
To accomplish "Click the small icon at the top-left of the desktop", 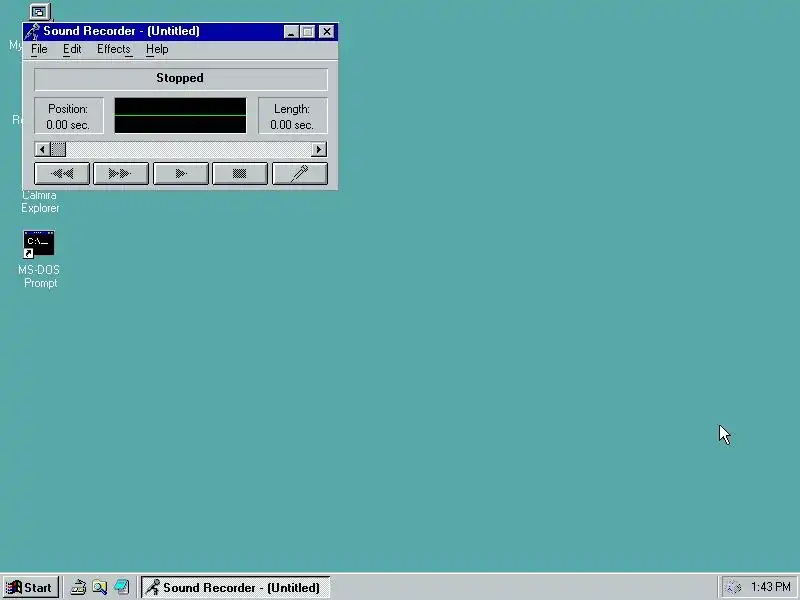I will (x=39, y=11).
